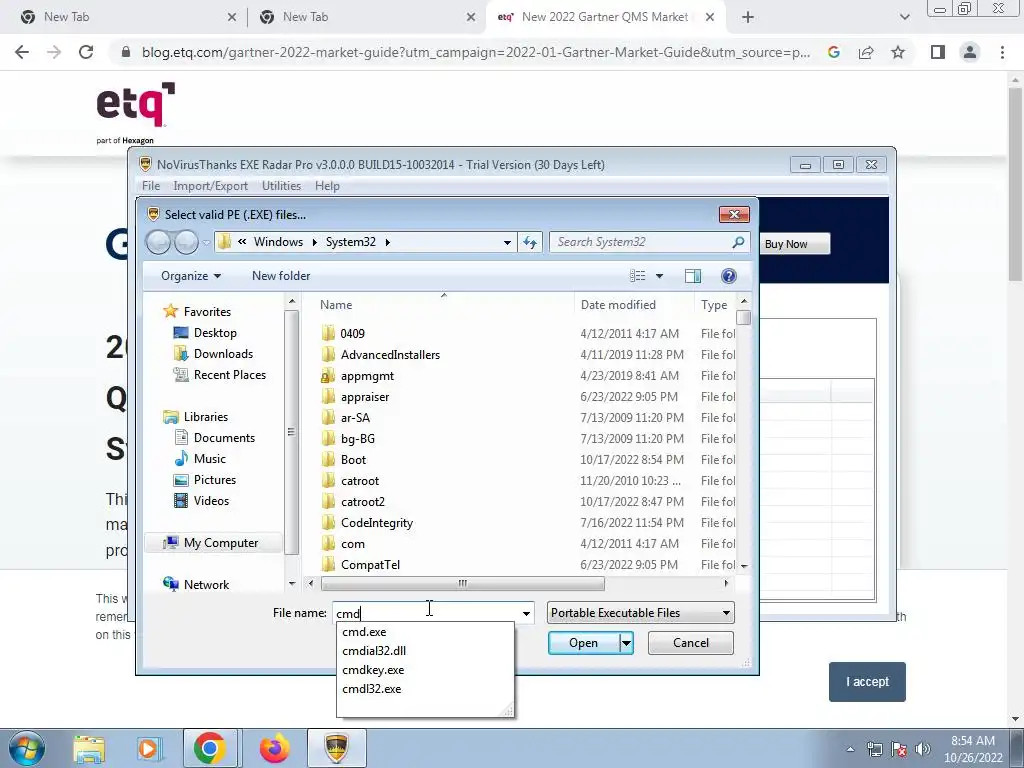This screenshot has height=768, width=1024.
Task: Change the view with the views icon
Action: [637, 276]
